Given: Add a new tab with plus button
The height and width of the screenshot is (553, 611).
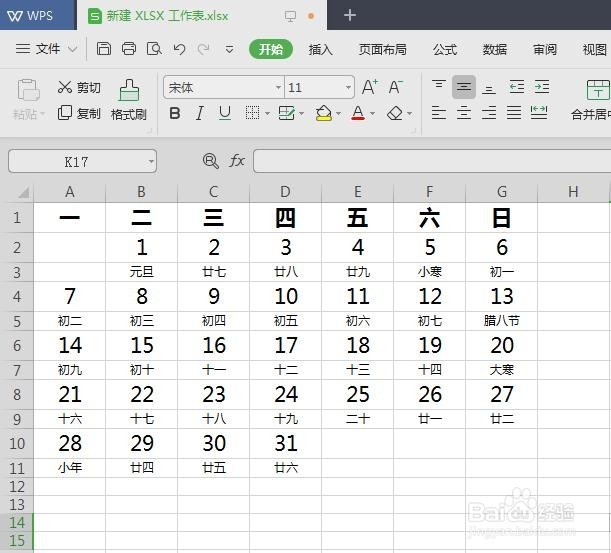Looking at the screenshot, I should (x=350, y=15).
